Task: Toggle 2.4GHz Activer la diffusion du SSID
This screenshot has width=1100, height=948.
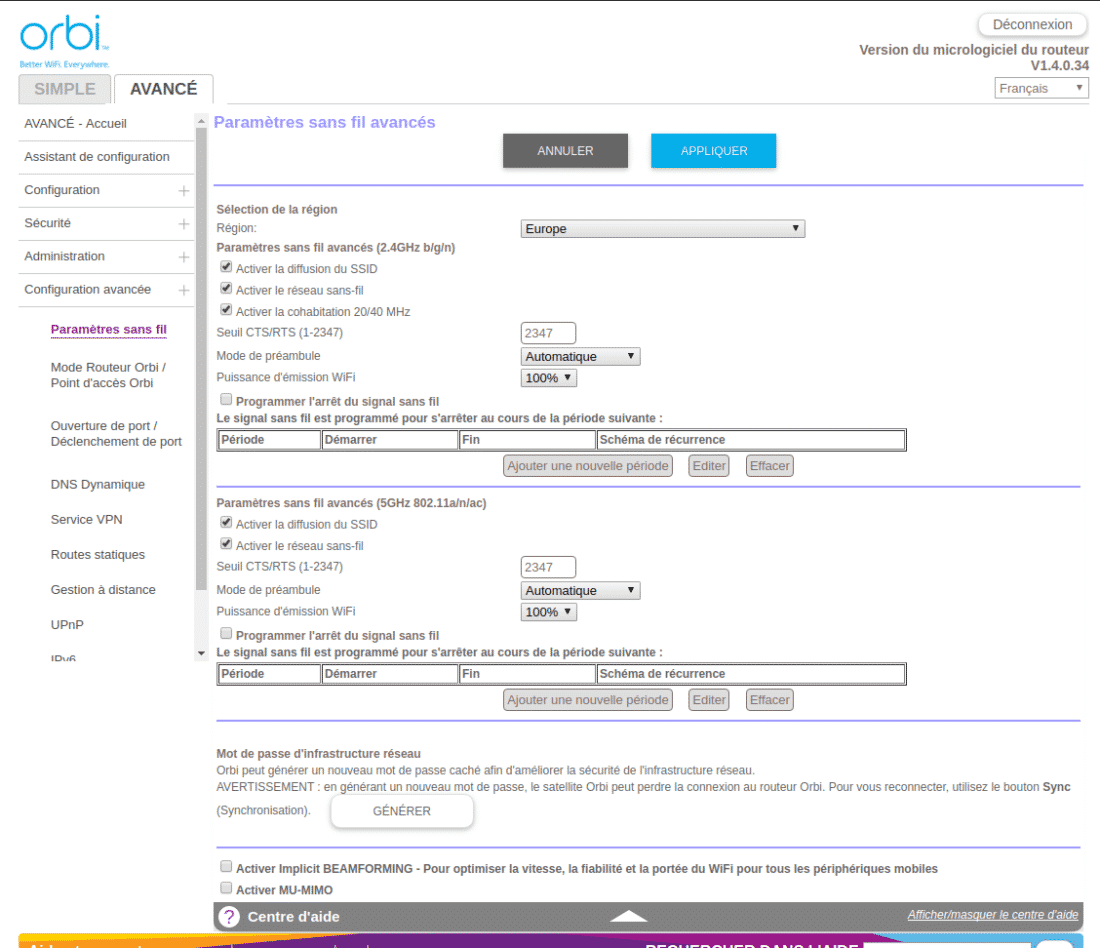Action: (226, 267)
